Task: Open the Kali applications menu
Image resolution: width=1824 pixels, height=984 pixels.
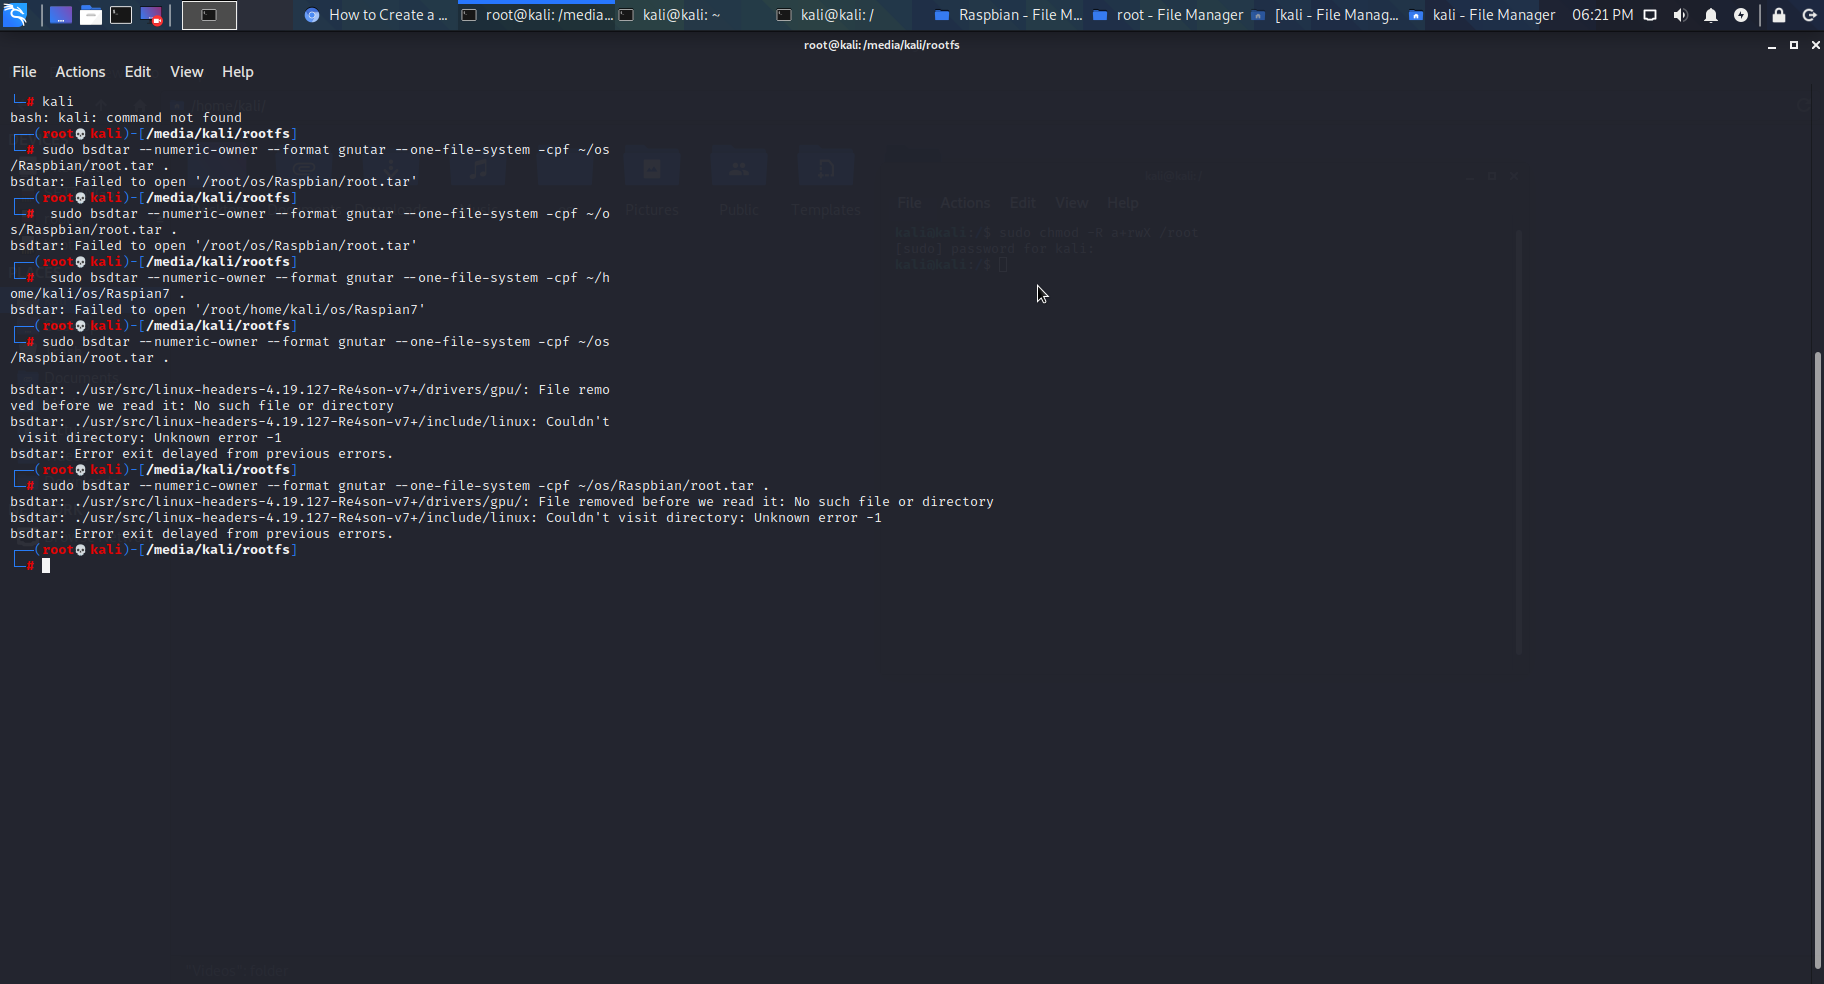Action: coord(15,14)
